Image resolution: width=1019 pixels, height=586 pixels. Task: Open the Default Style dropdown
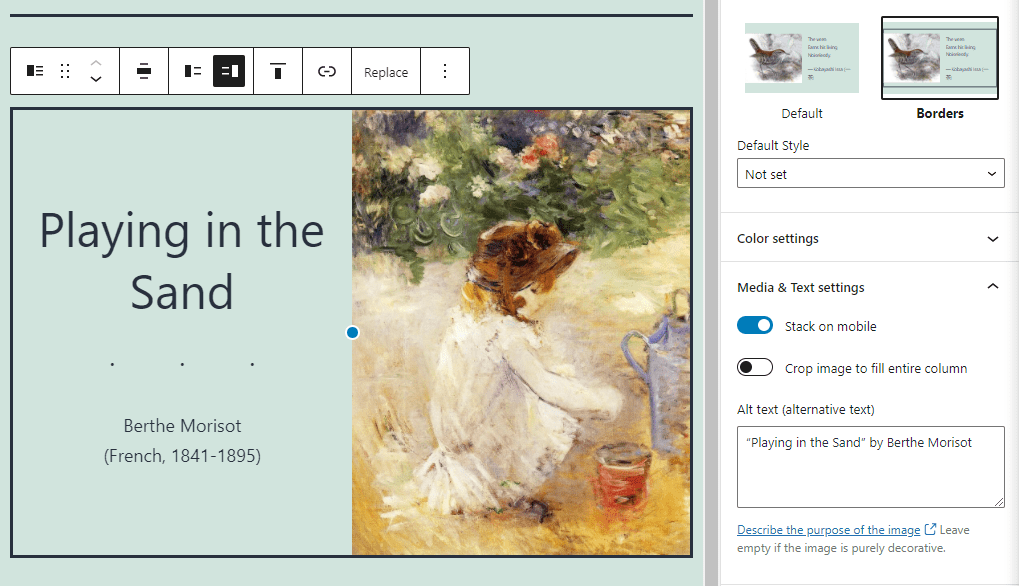(870, 174)
